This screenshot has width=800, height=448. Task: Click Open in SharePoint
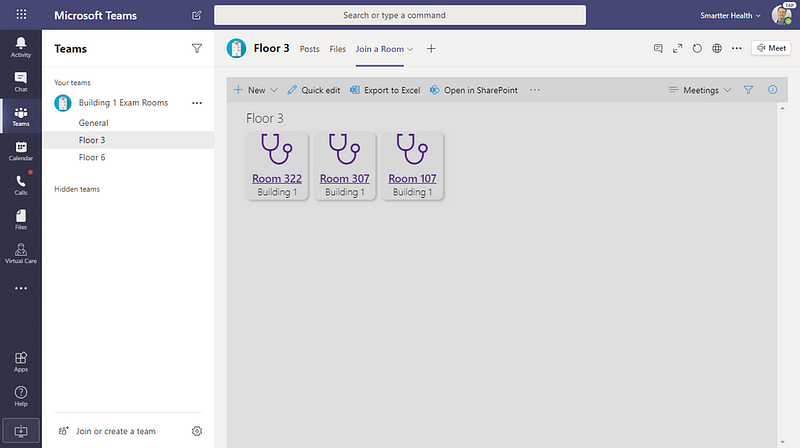pyautogui.click(x=473, y=90)
